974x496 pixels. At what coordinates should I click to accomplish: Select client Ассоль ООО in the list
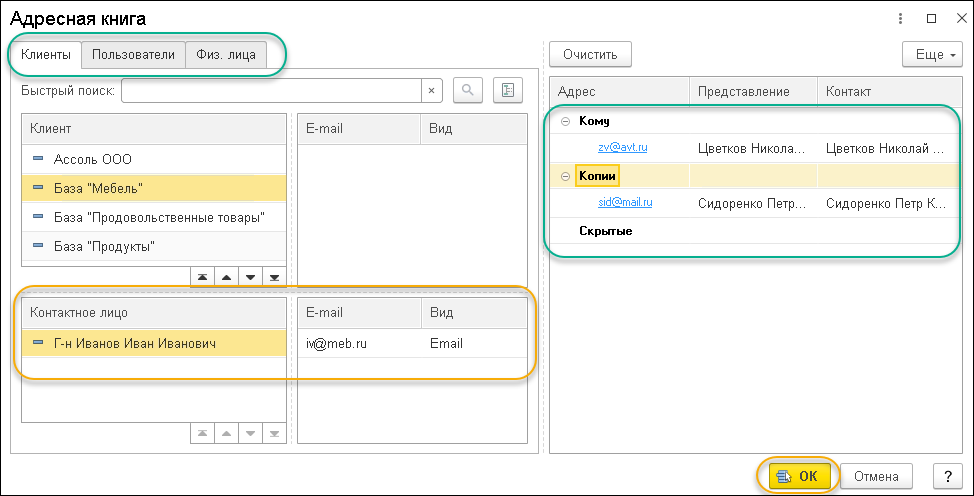coord(93,159)
